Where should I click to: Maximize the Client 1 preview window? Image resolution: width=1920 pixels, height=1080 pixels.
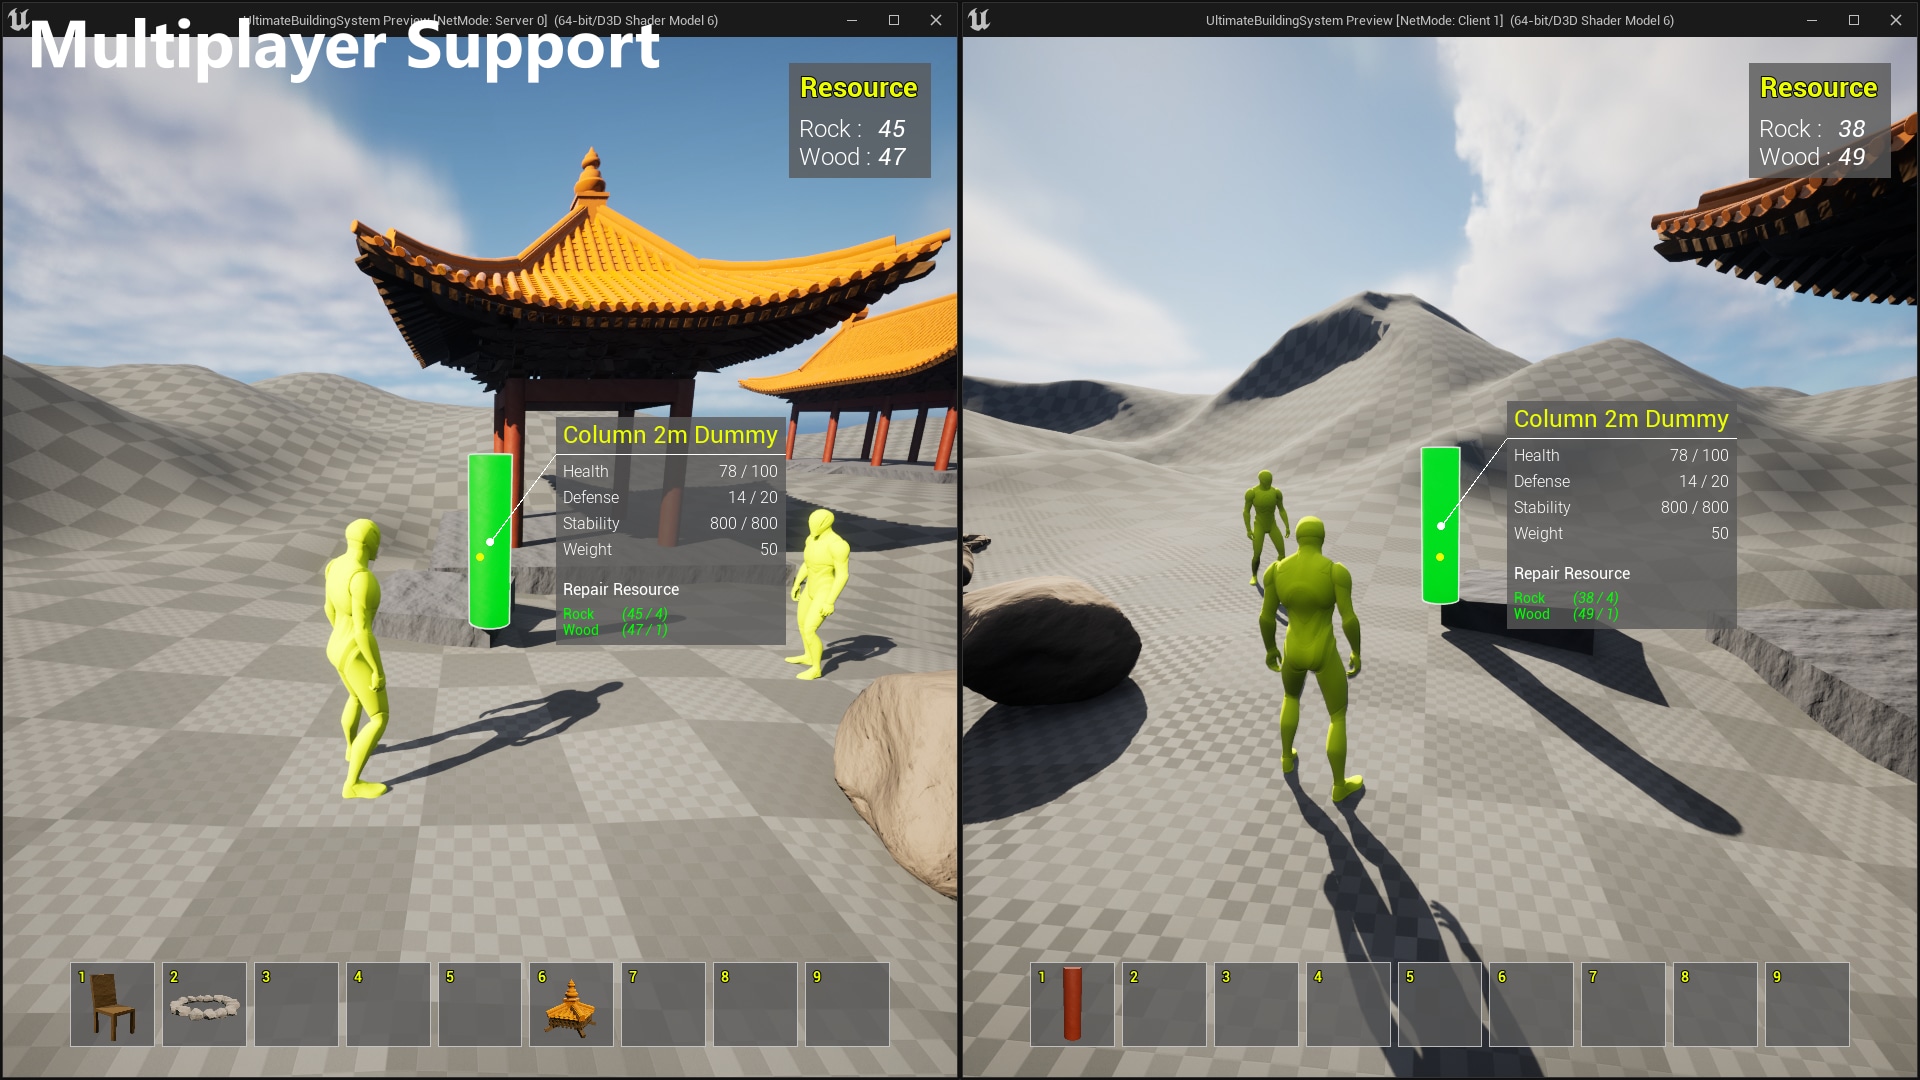point(1853,20)
